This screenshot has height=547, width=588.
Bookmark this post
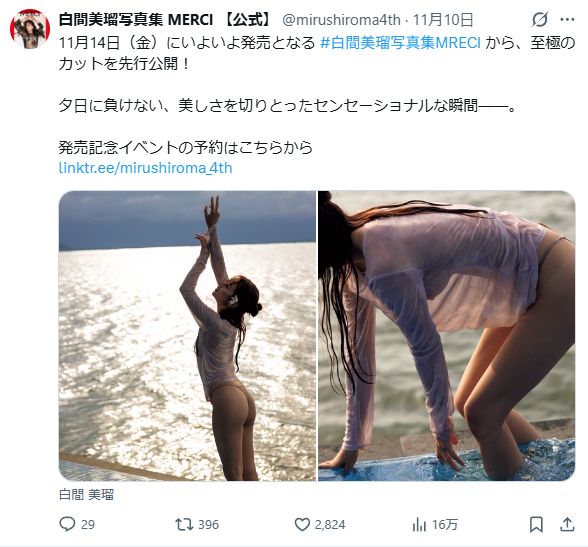pyautogui.click(x=536, y=524)
